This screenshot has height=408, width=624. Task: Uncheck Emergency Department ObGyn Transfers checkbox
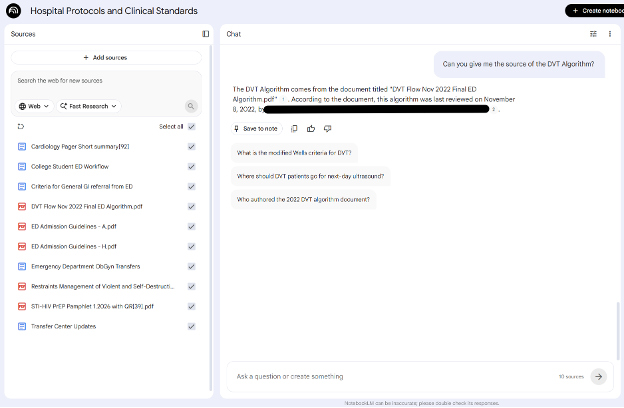(x=191, y=266)
